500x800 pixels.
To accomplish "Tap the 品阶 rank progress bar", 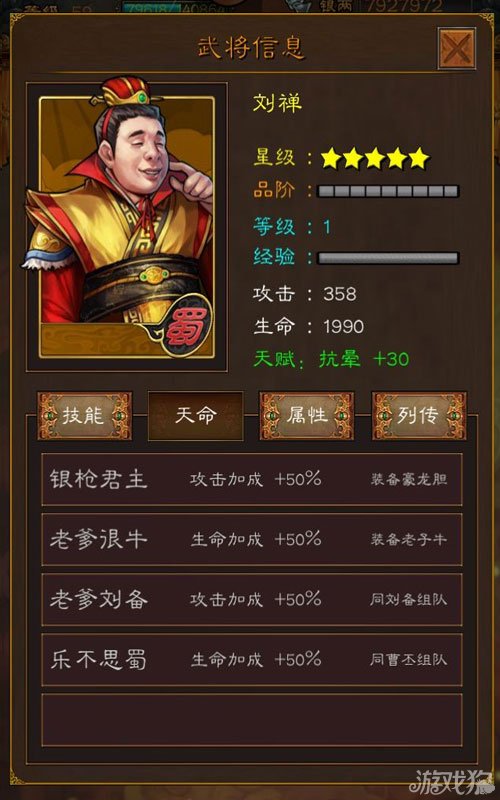I will coord(388,191).
